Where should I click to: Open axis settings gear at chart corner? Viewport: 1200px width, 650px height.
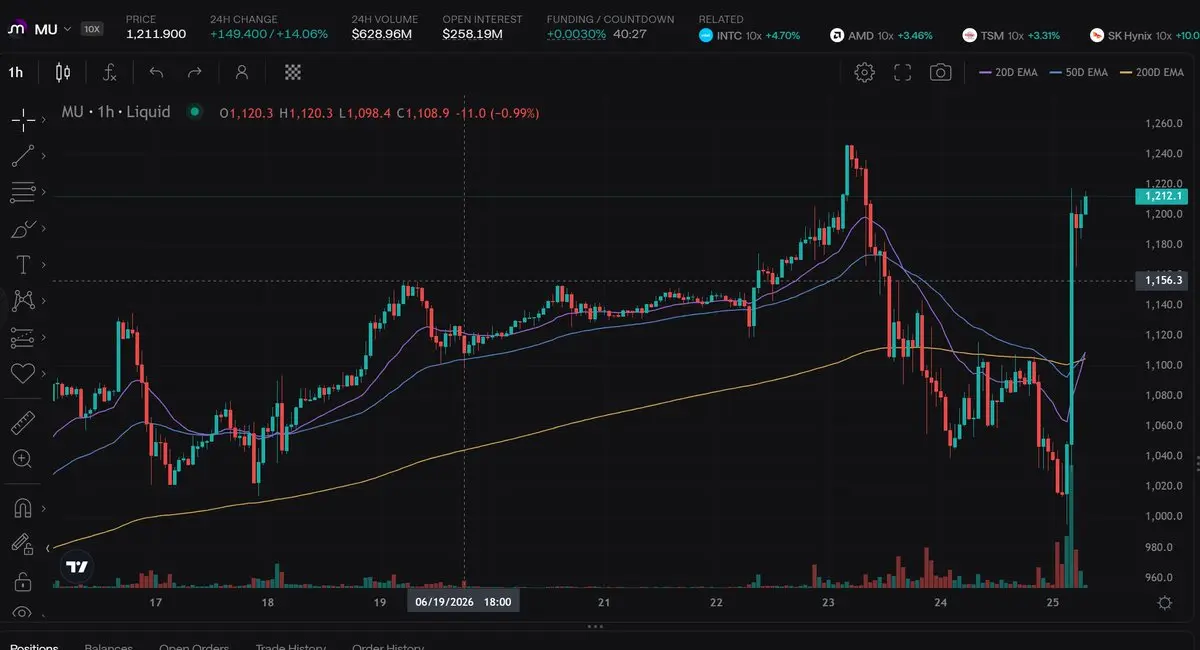(1165, 602)
